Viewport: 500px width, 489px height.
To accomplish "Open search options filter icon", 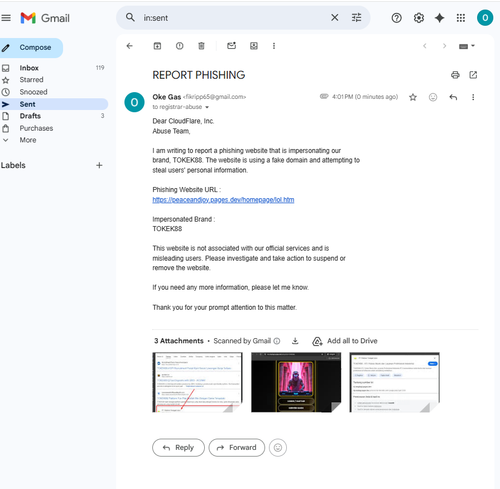I will 356,18.
